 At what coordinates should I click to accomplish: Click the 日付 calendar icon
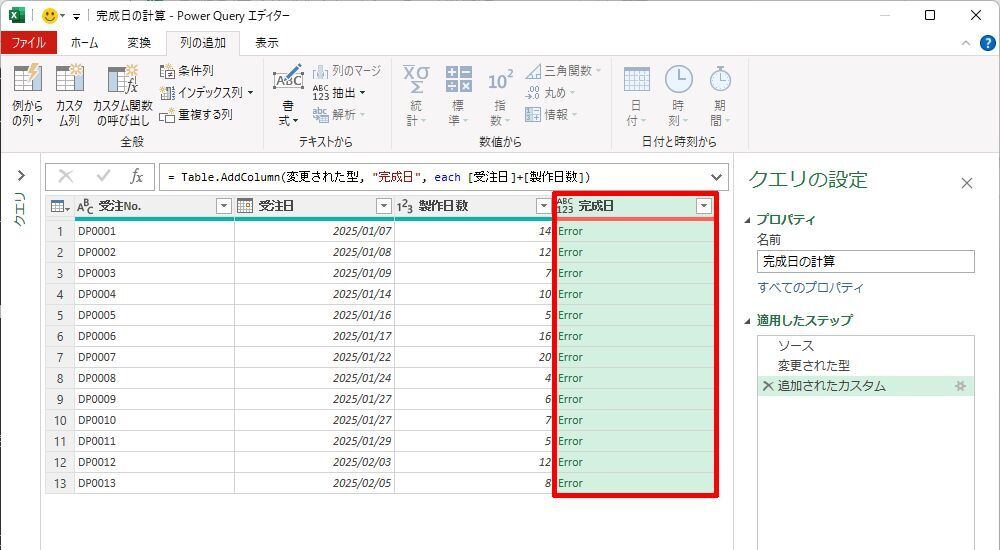[636, 79]
